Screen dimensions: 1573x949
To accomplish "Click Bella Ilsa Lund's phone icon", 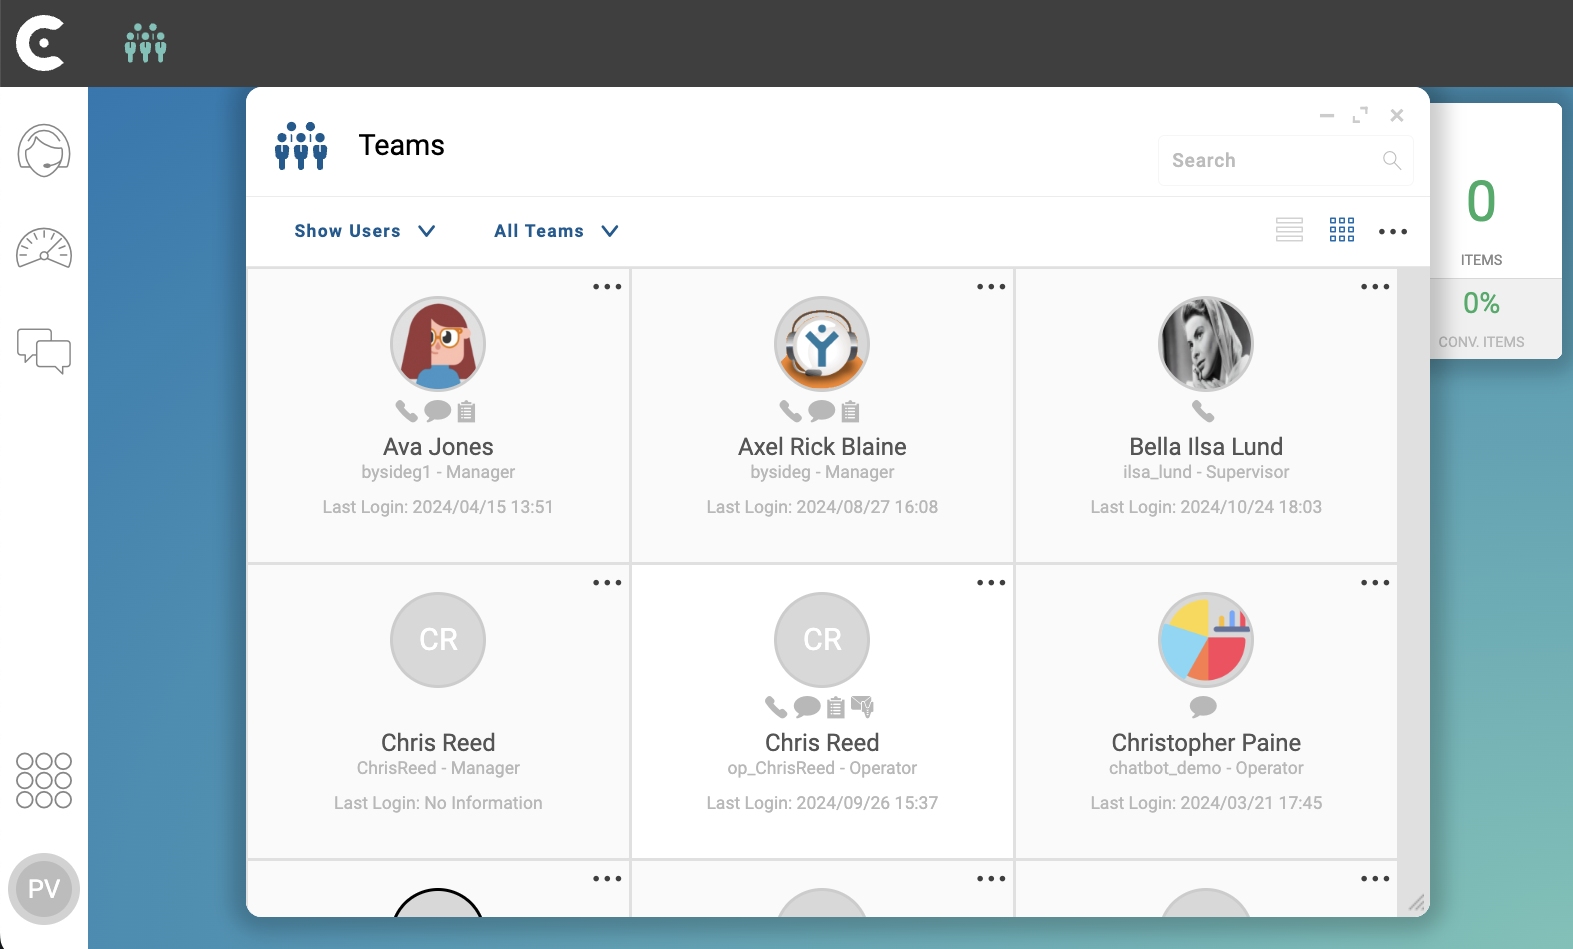I will coord(1203,411).
